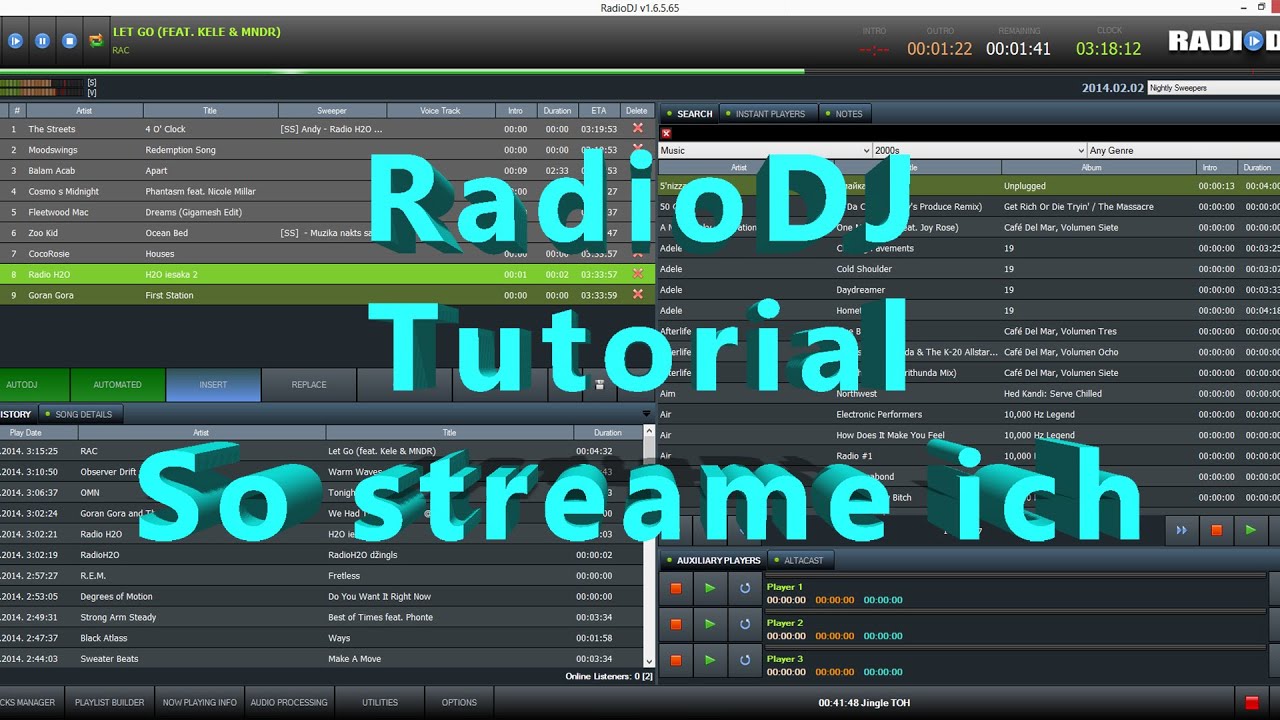Delete The Streets row from playlist
Viewport: 1280px width, 720px height.
[638, 128]
